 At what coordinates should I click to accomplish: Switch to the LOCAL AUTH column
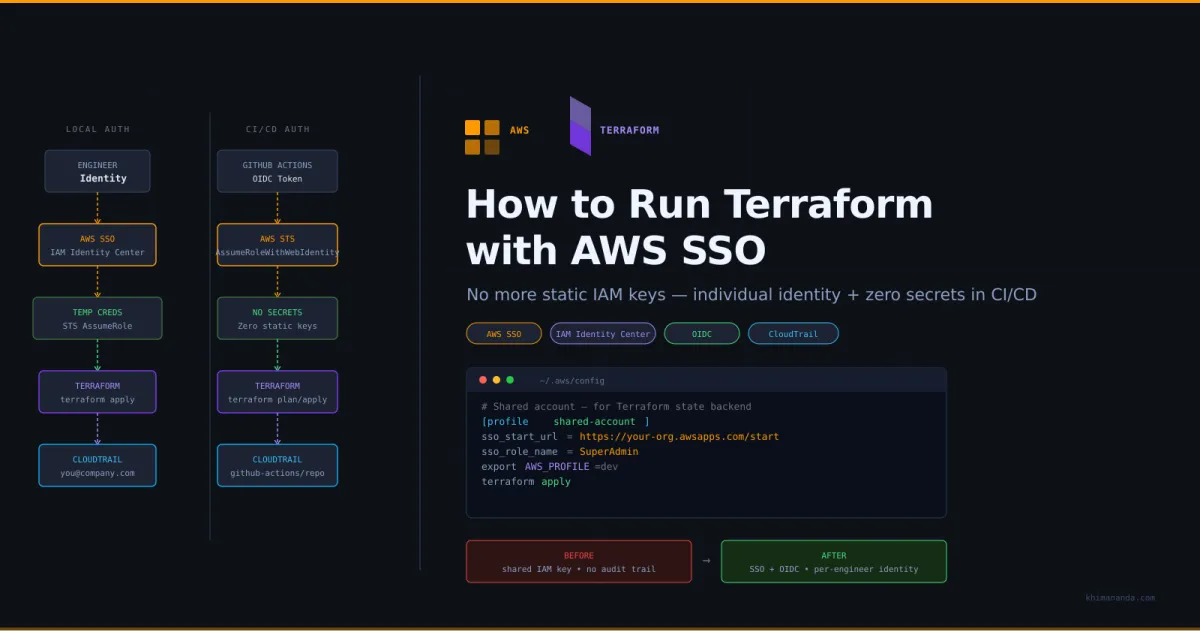click(x=97, y=129)
